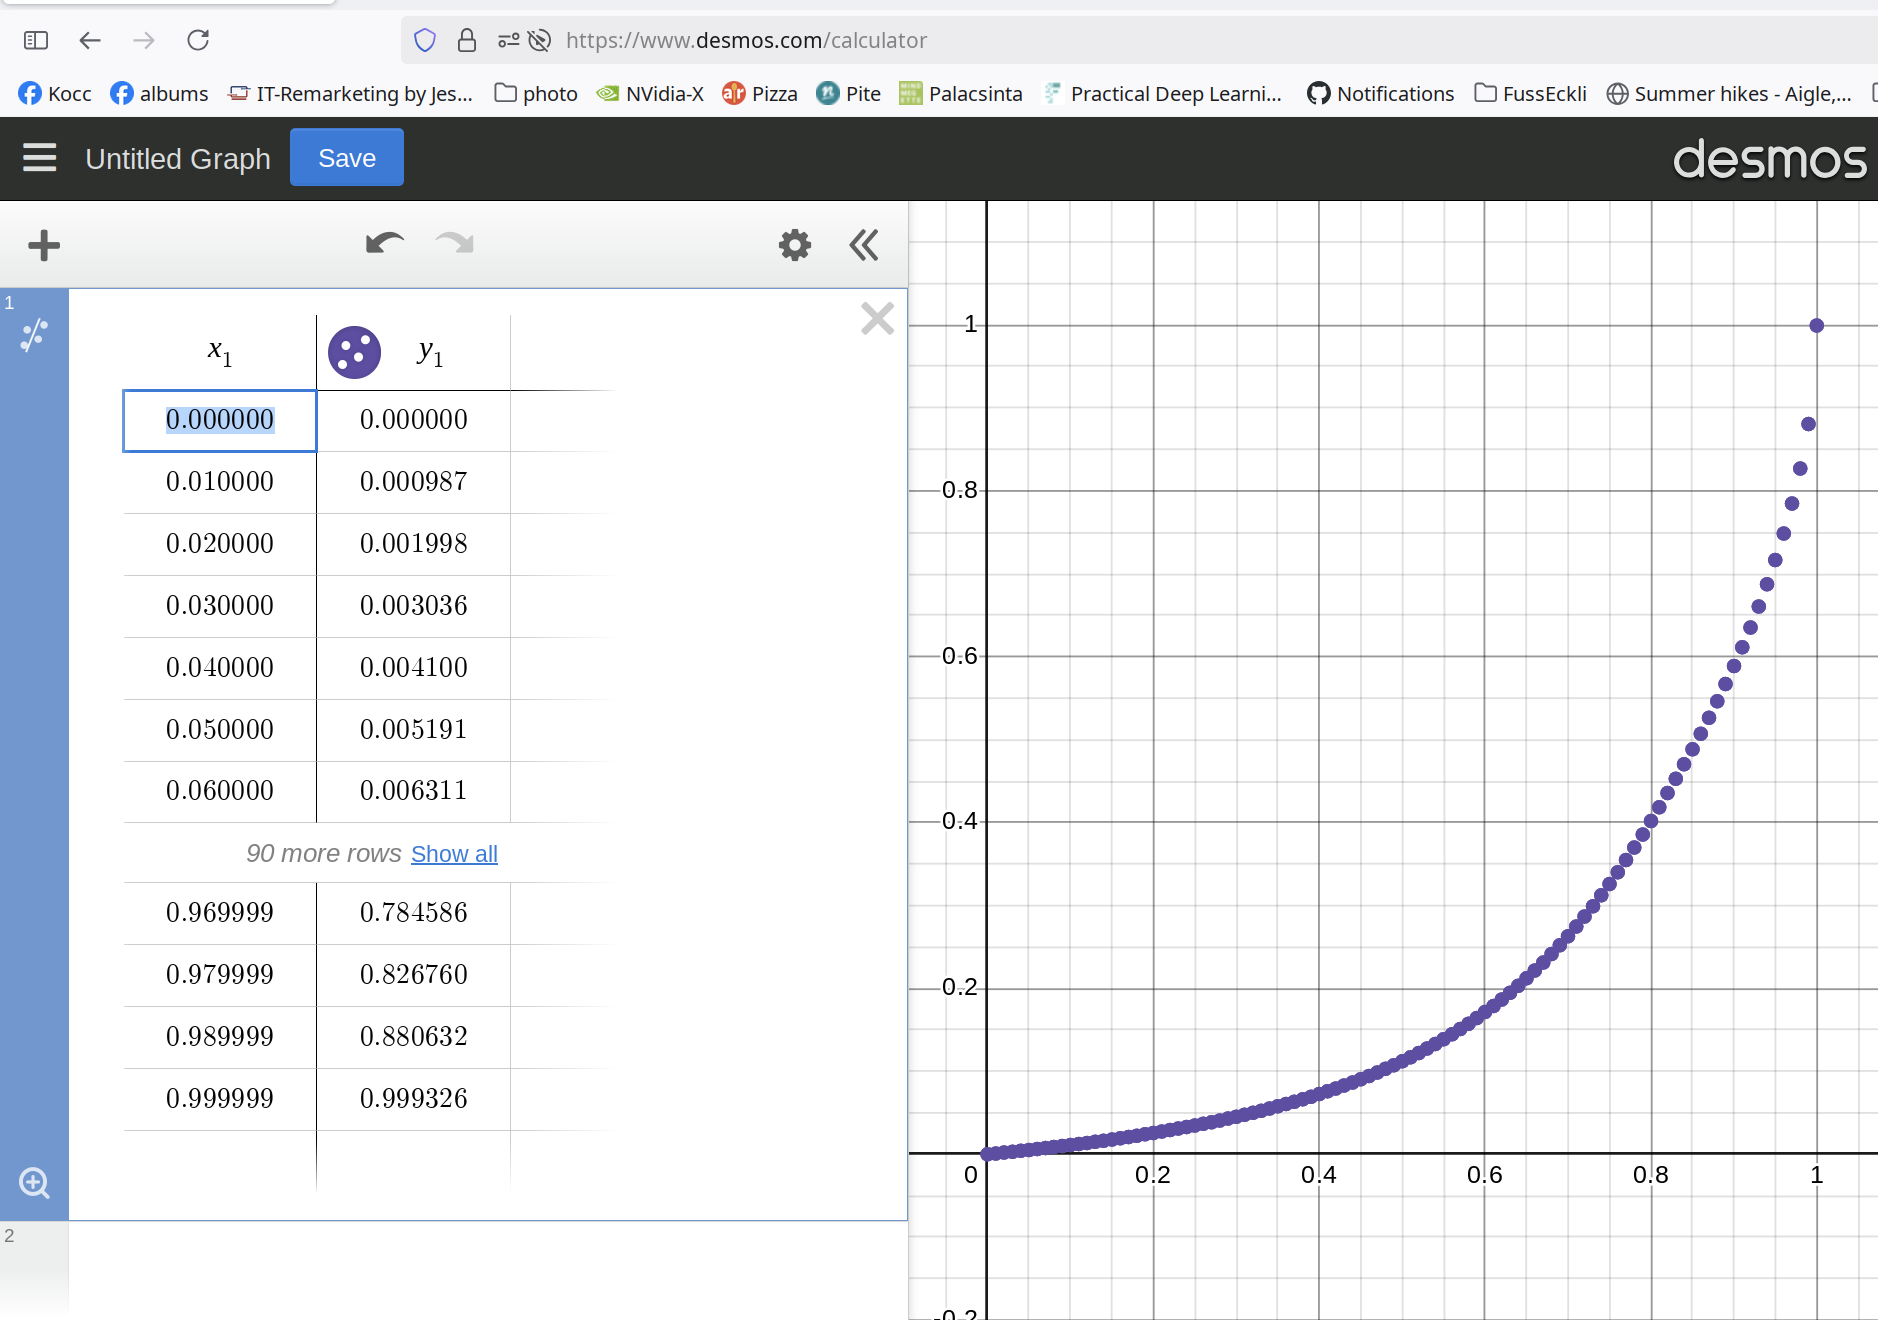Click the redo arrow icon

455,244
